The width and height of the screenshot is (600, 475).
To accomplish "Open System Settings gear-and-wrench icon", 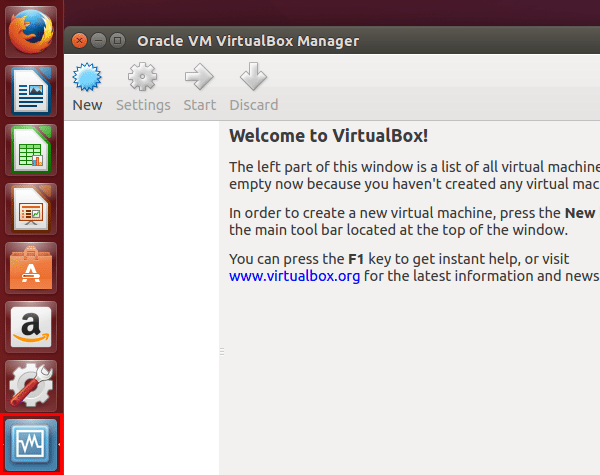I will click(32, 385).
